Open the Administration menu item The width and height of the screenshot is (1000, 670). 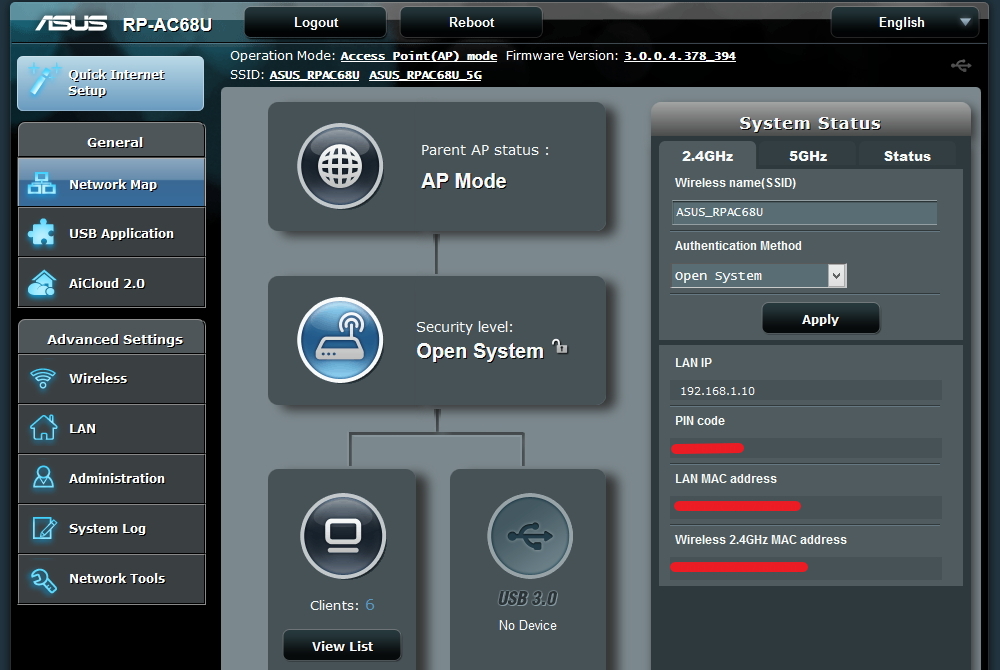pyautogui.click(x=112, y=478)
